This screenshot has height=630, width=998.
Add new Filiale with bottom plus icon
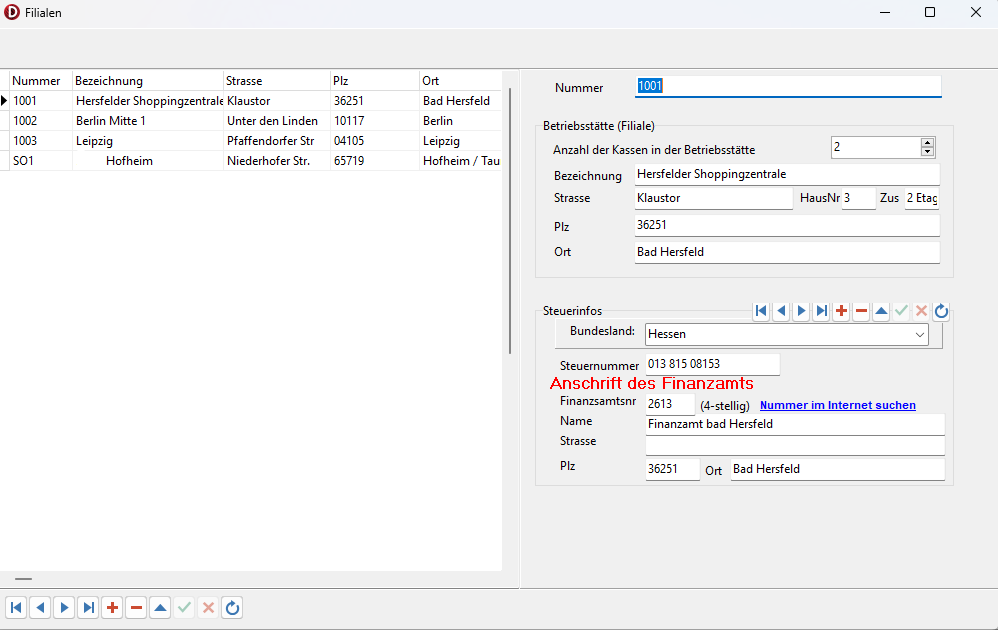pyautogui.click(x=113, y=608)
